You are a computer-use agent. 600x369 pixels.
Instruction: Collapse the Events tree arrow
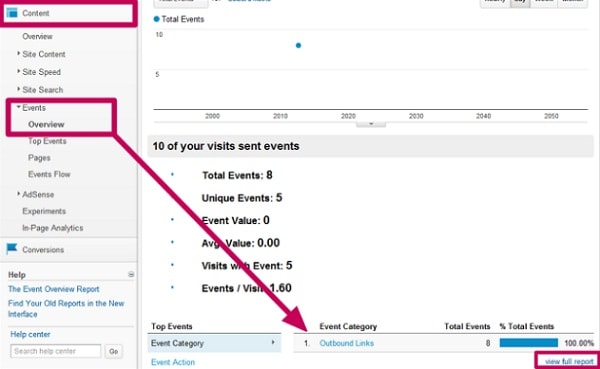coord(18,107)
